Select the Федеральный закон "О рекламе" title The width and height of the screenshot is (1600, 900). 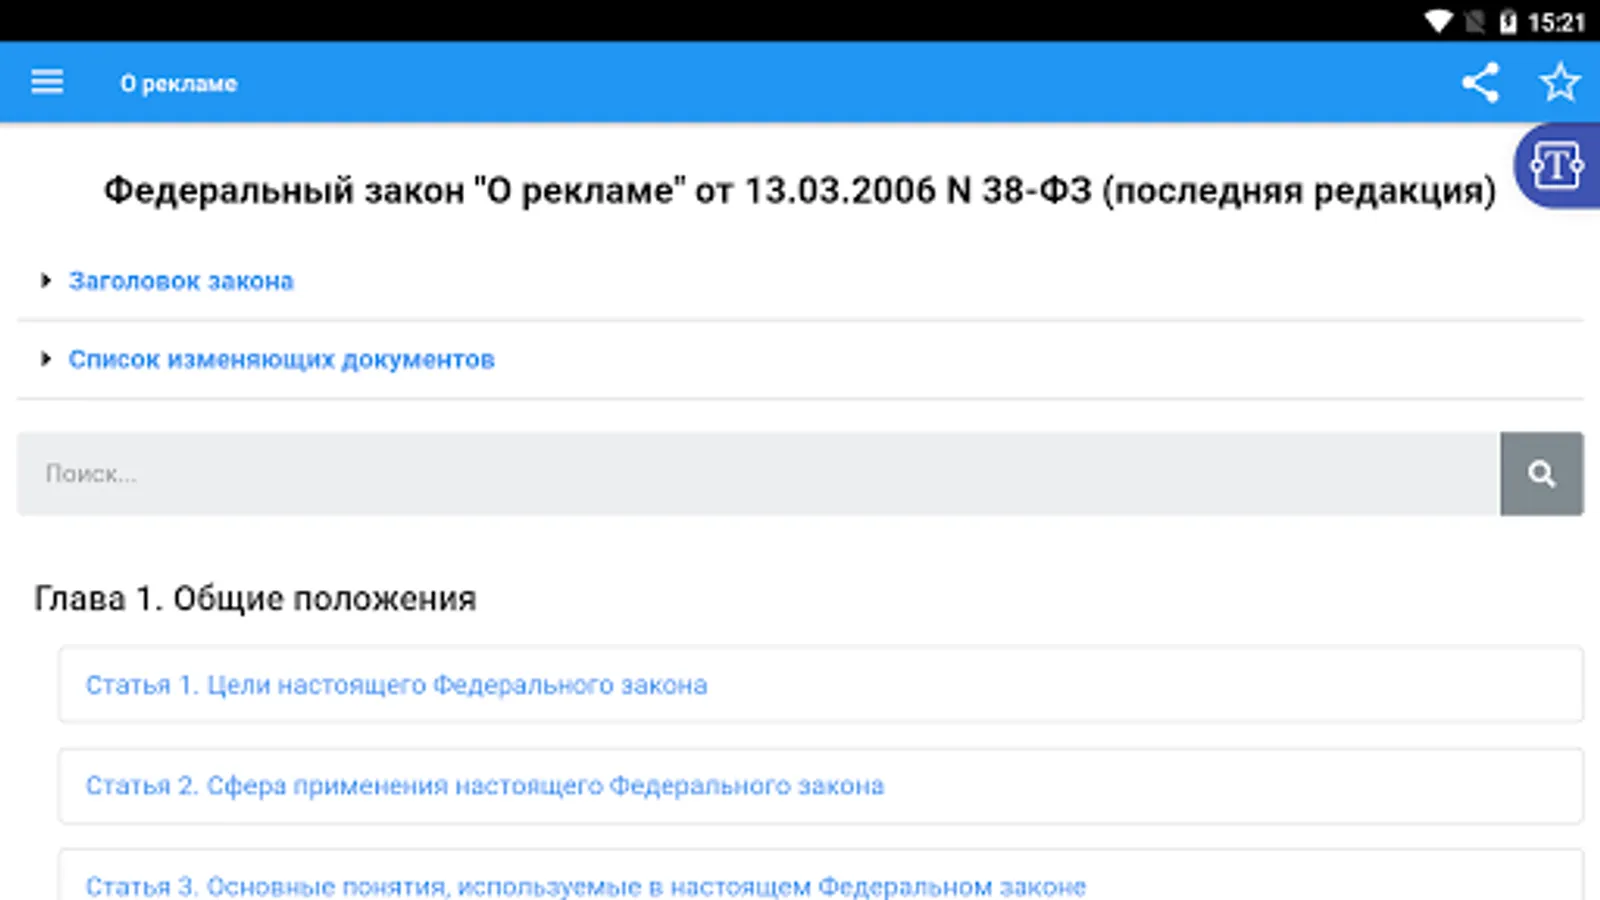coord(800,190)
